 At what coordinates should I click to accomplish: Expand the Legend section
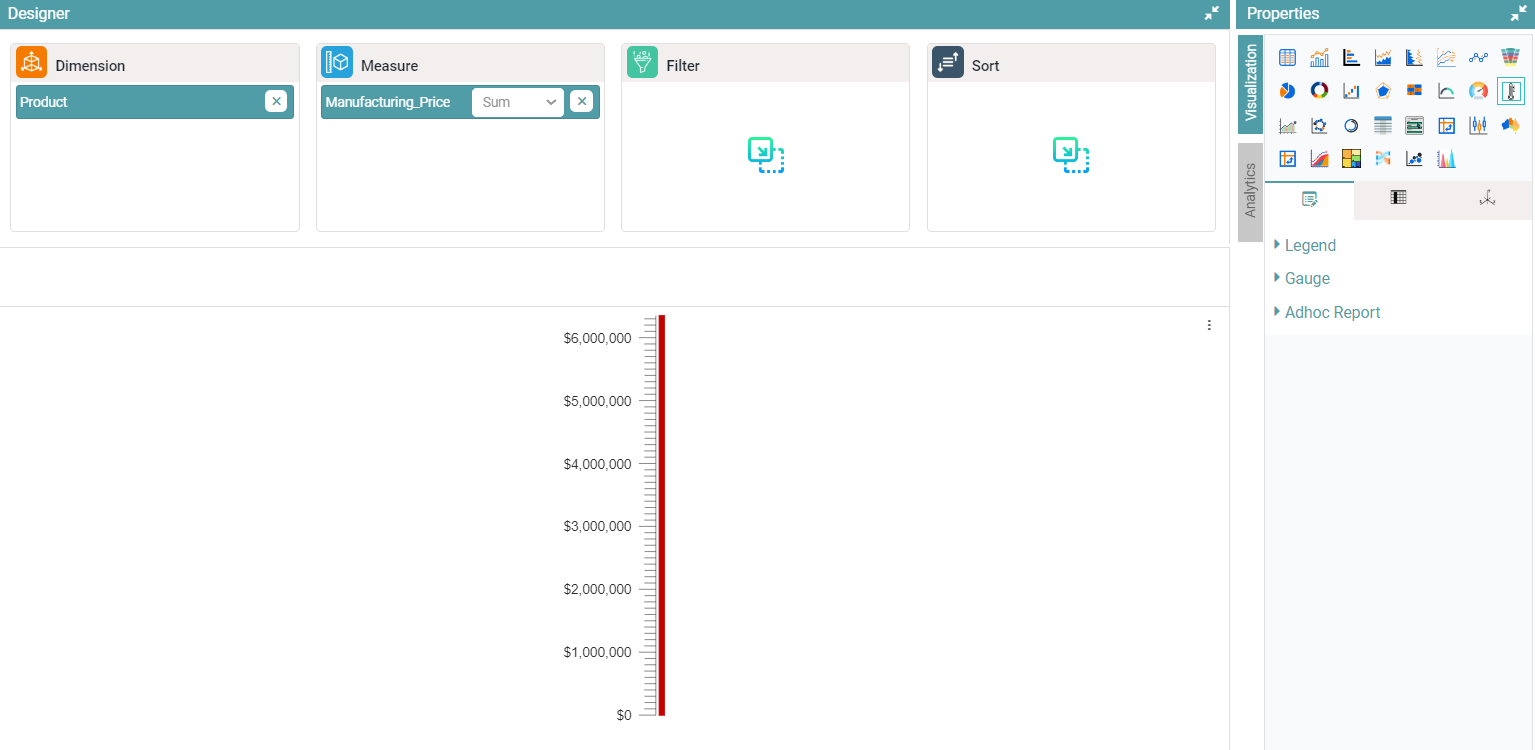1309,245
